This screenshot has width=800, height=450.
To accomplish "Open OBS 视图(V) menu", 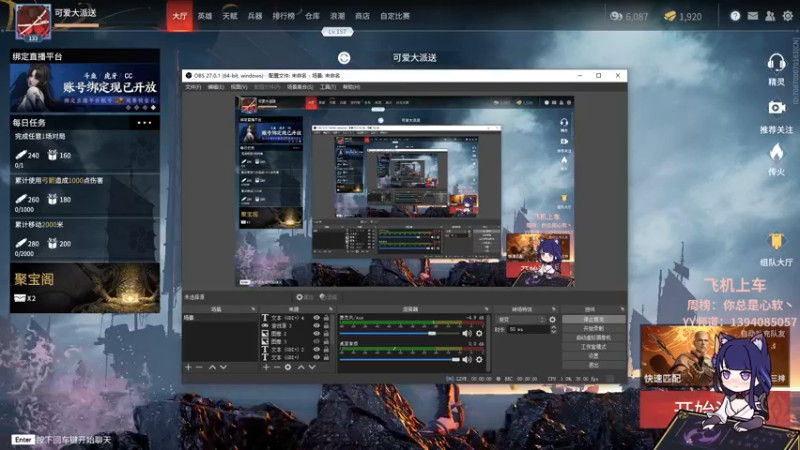I will tap(239, 87).
